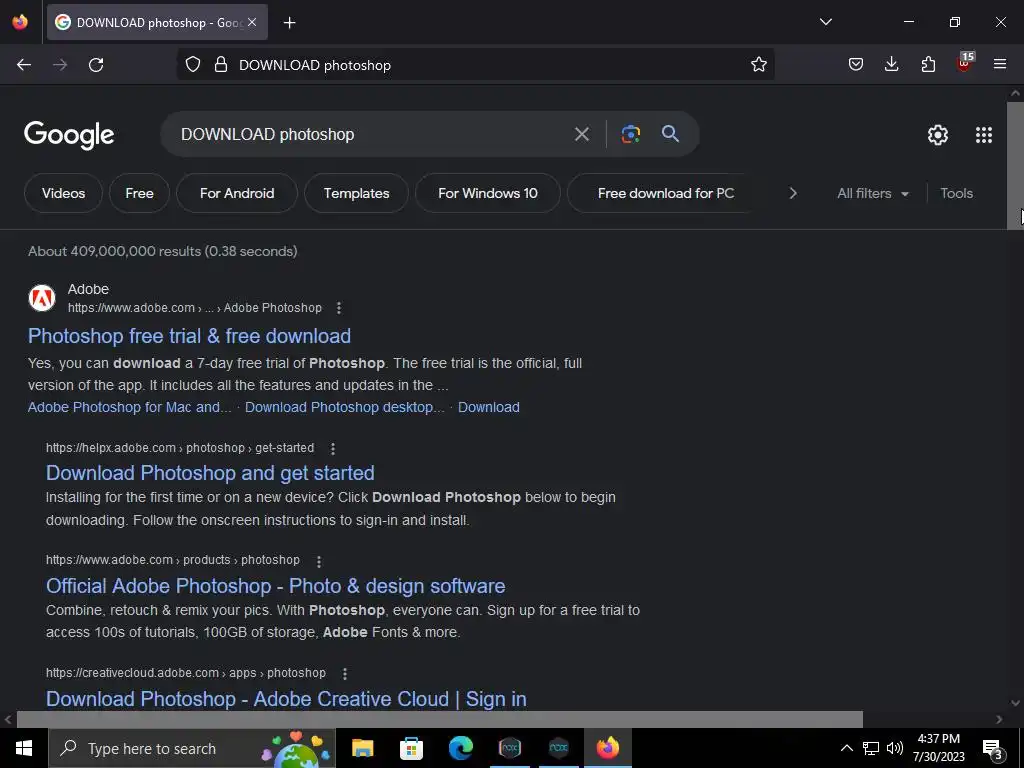The image size is (1024, 768).
Task: Reload the page with the refresh icon
Action: 96,65
